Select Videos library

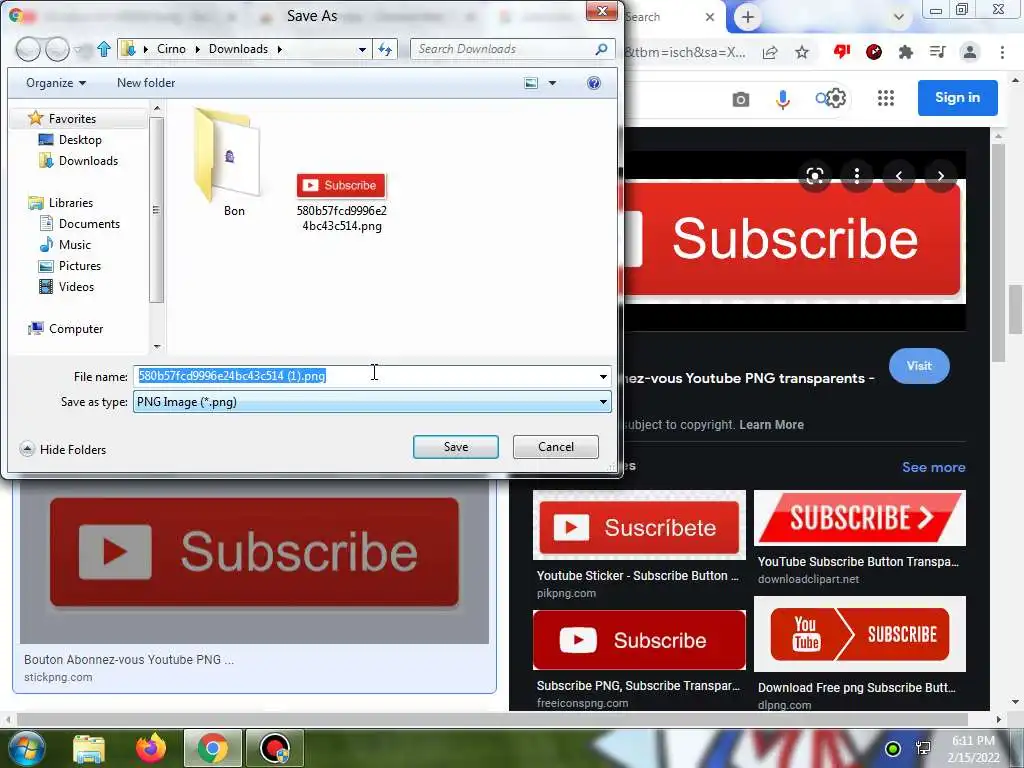coord(76,287)
